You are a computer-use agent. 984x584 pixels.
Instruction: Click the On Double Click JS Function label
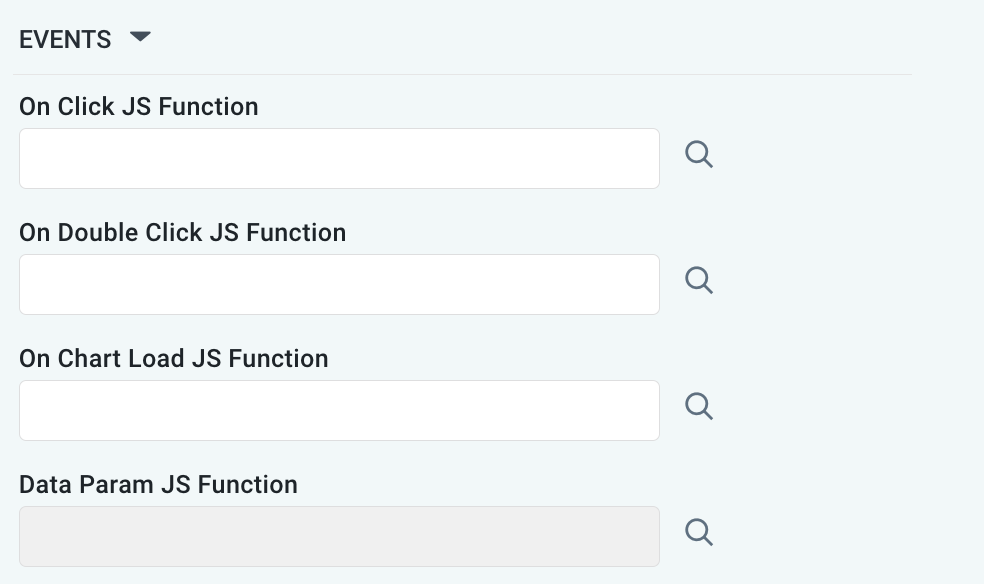[x=183, y=233]
